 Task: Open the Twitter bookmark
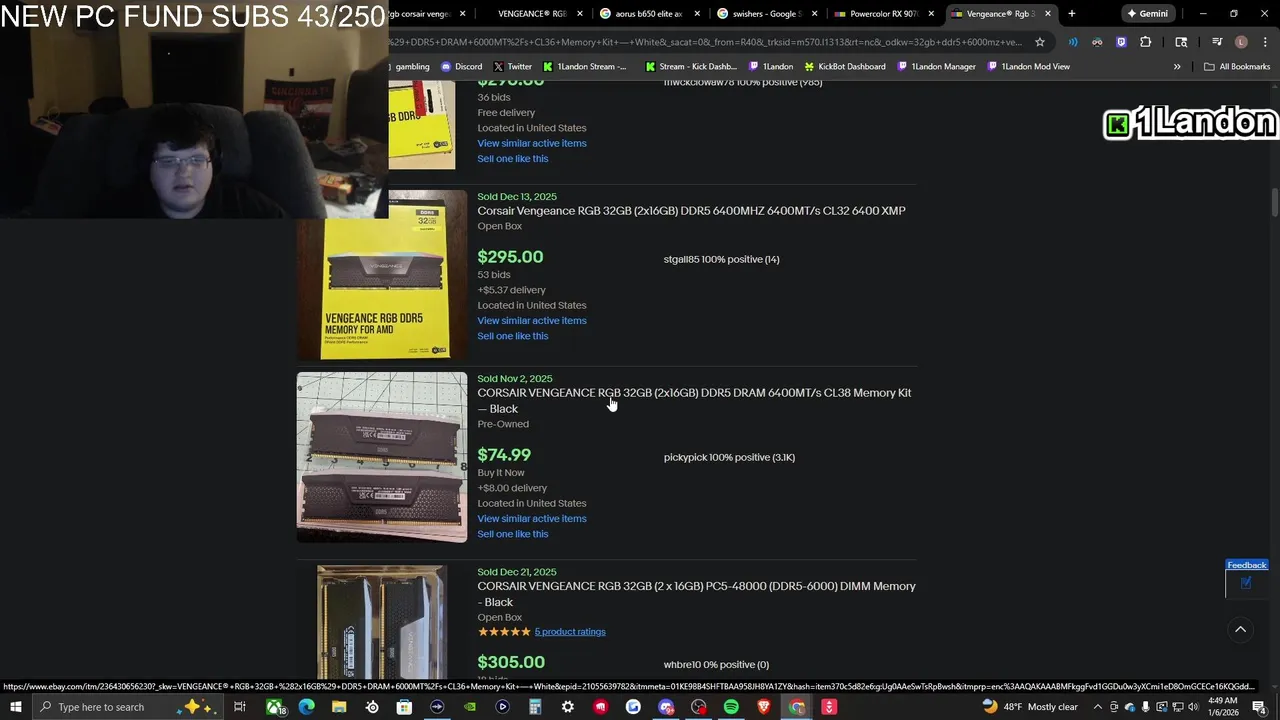point(512,66)
